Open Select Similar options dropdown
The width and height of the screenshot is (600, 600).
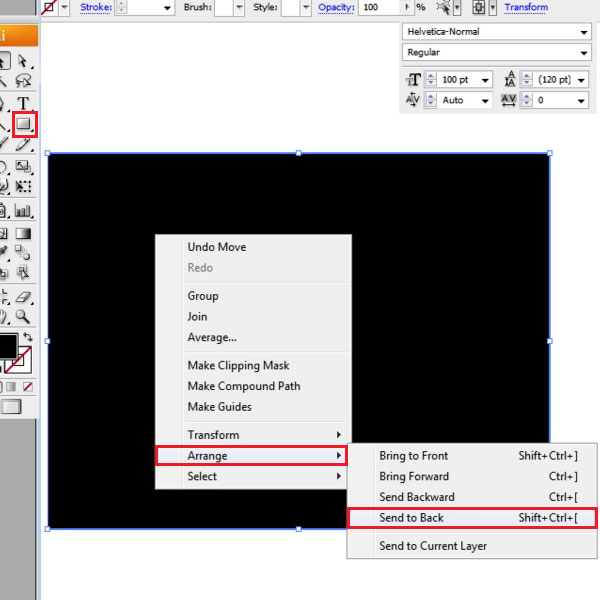tap(457, 7)
